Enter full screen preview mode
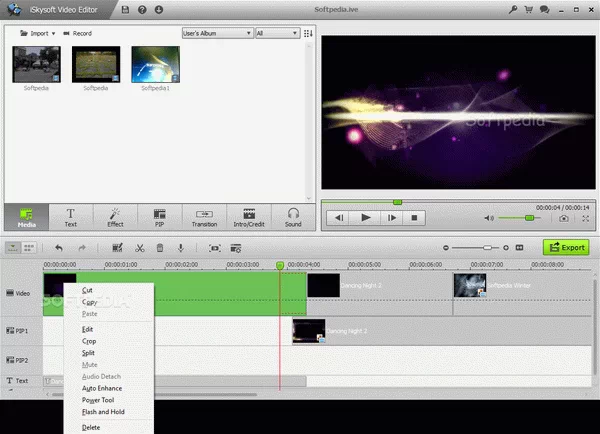The width and height of the screenshot is (600, 434). pos(584,217)
